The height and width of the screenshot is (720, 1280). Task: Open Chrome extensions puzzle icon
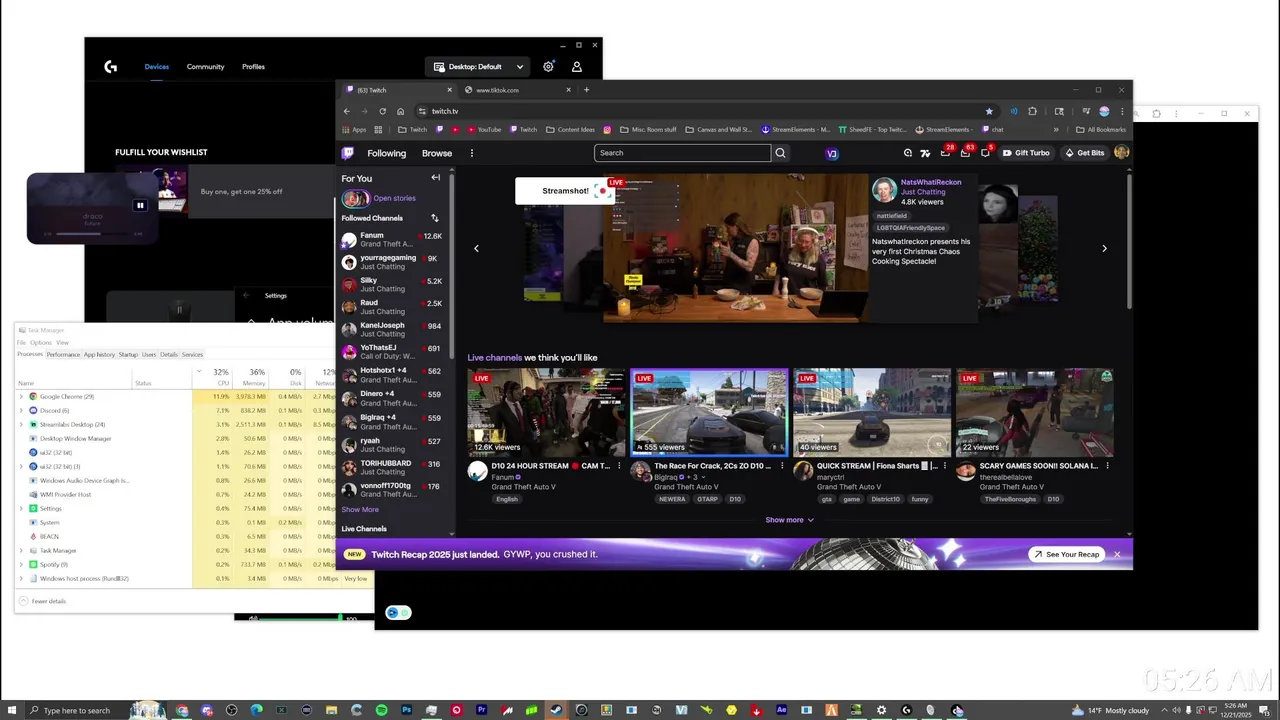tap(1032, 111)
